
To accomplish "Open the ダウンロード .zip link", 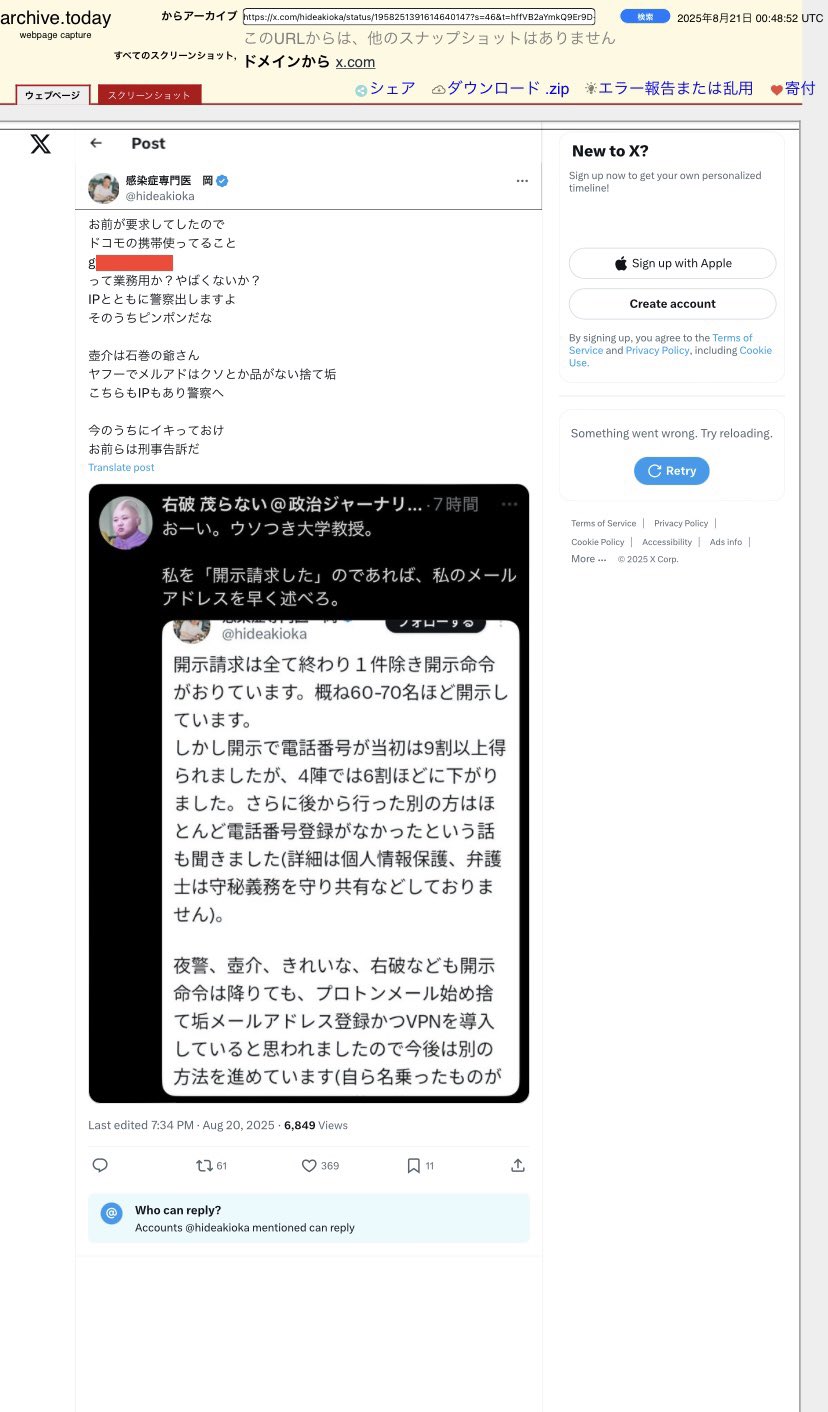I will click(x=500, y=88).
